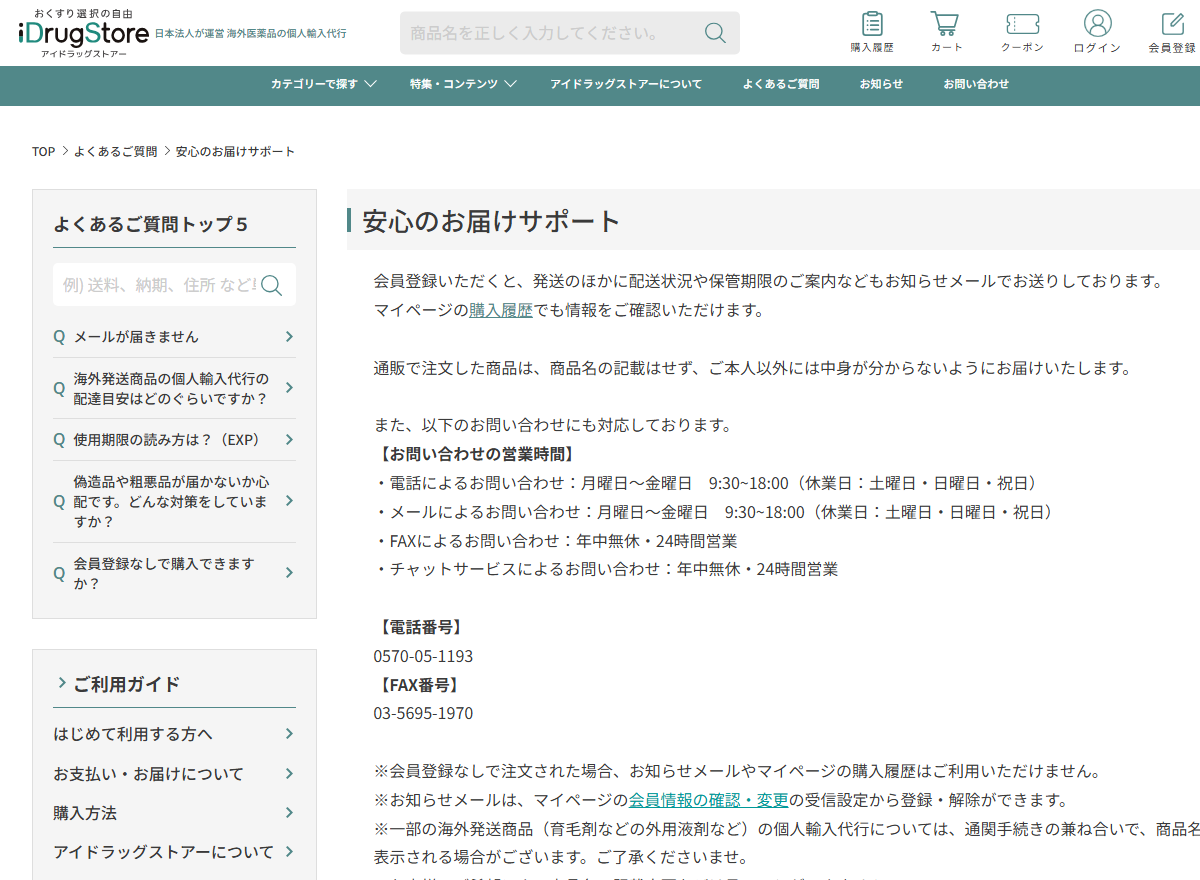1200x880 pixels.
Task: Expand the カテゴリーで探す dropdown menu
Action: coord(323,84)
